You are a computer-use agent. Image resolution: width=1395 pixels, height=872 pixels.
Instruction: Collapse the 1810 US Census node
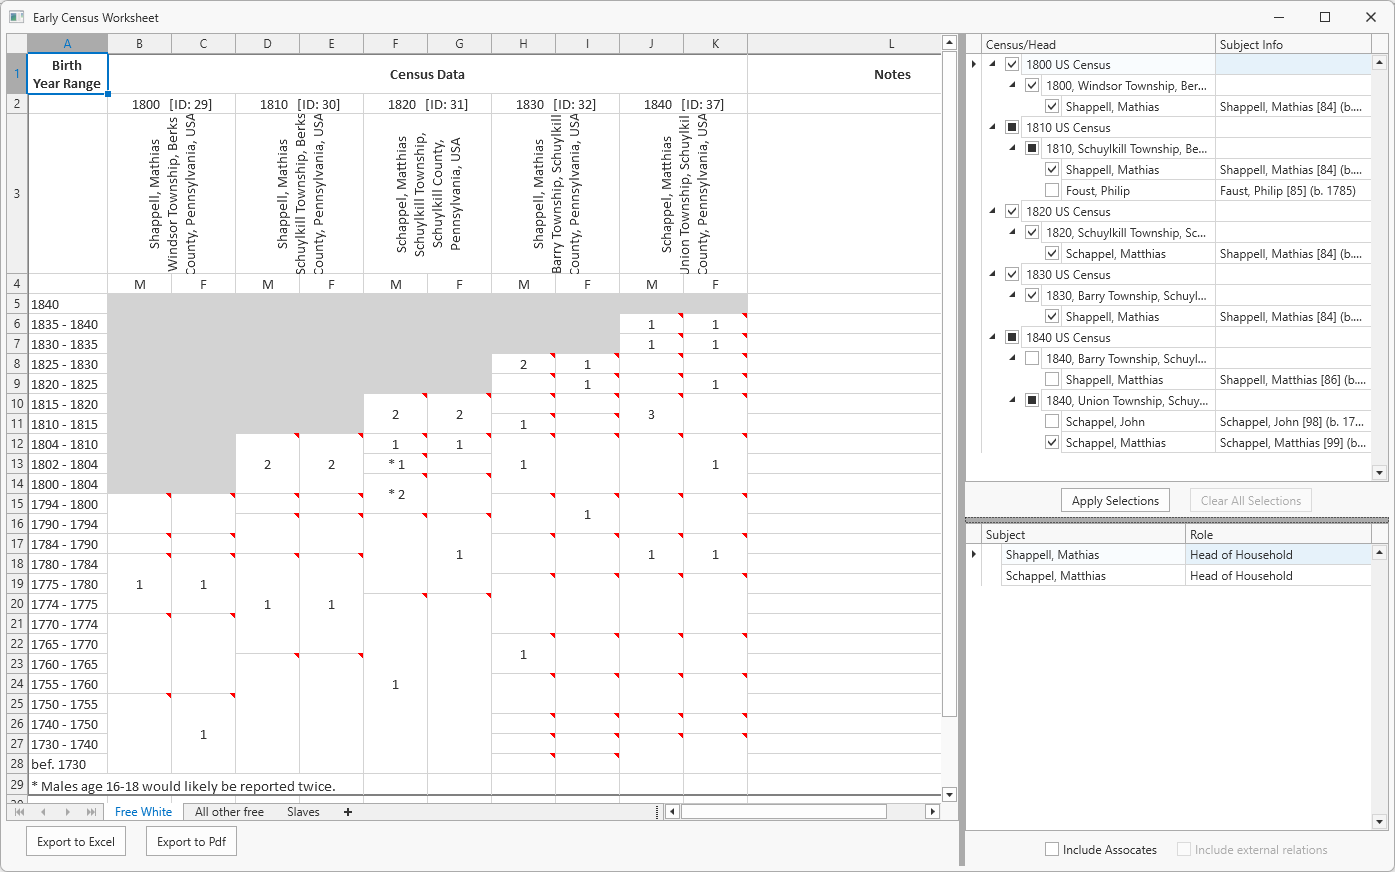point(993,128)
